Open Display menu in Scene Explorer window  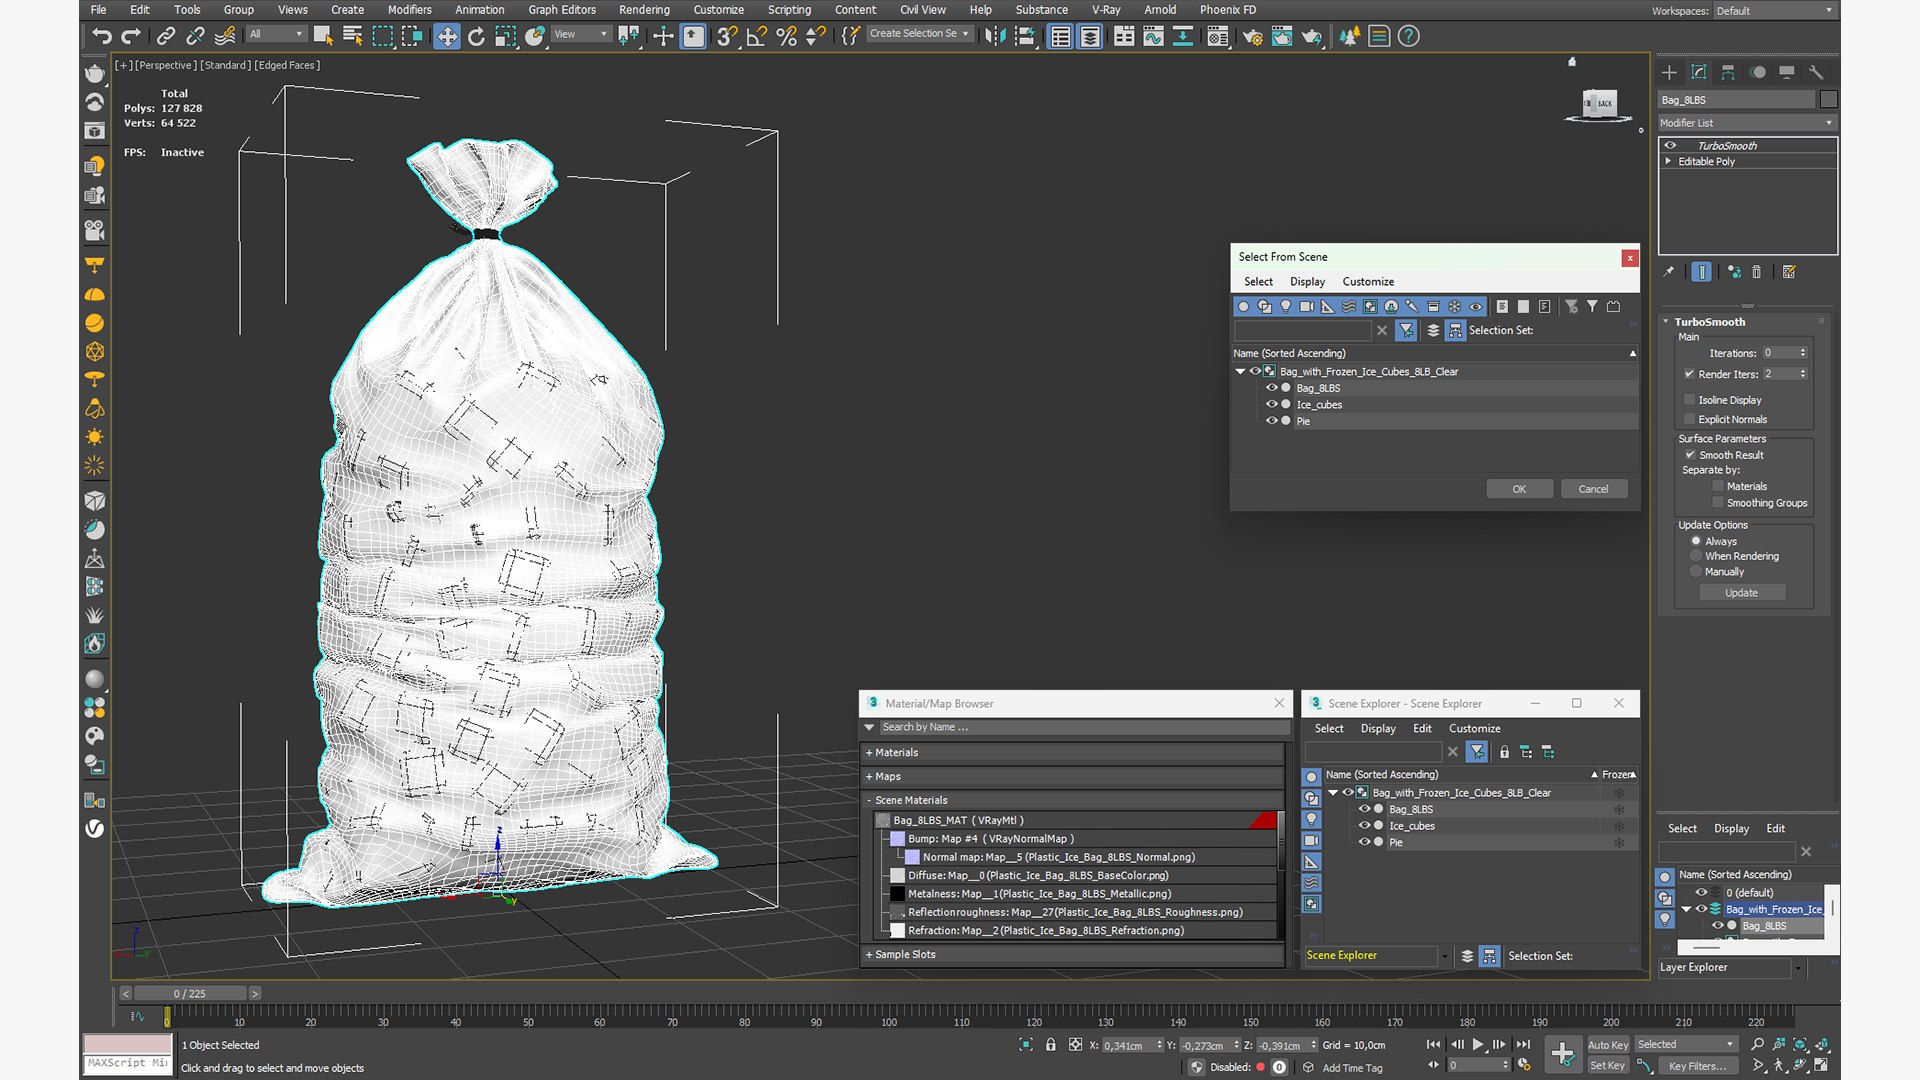click(1377, 729)
